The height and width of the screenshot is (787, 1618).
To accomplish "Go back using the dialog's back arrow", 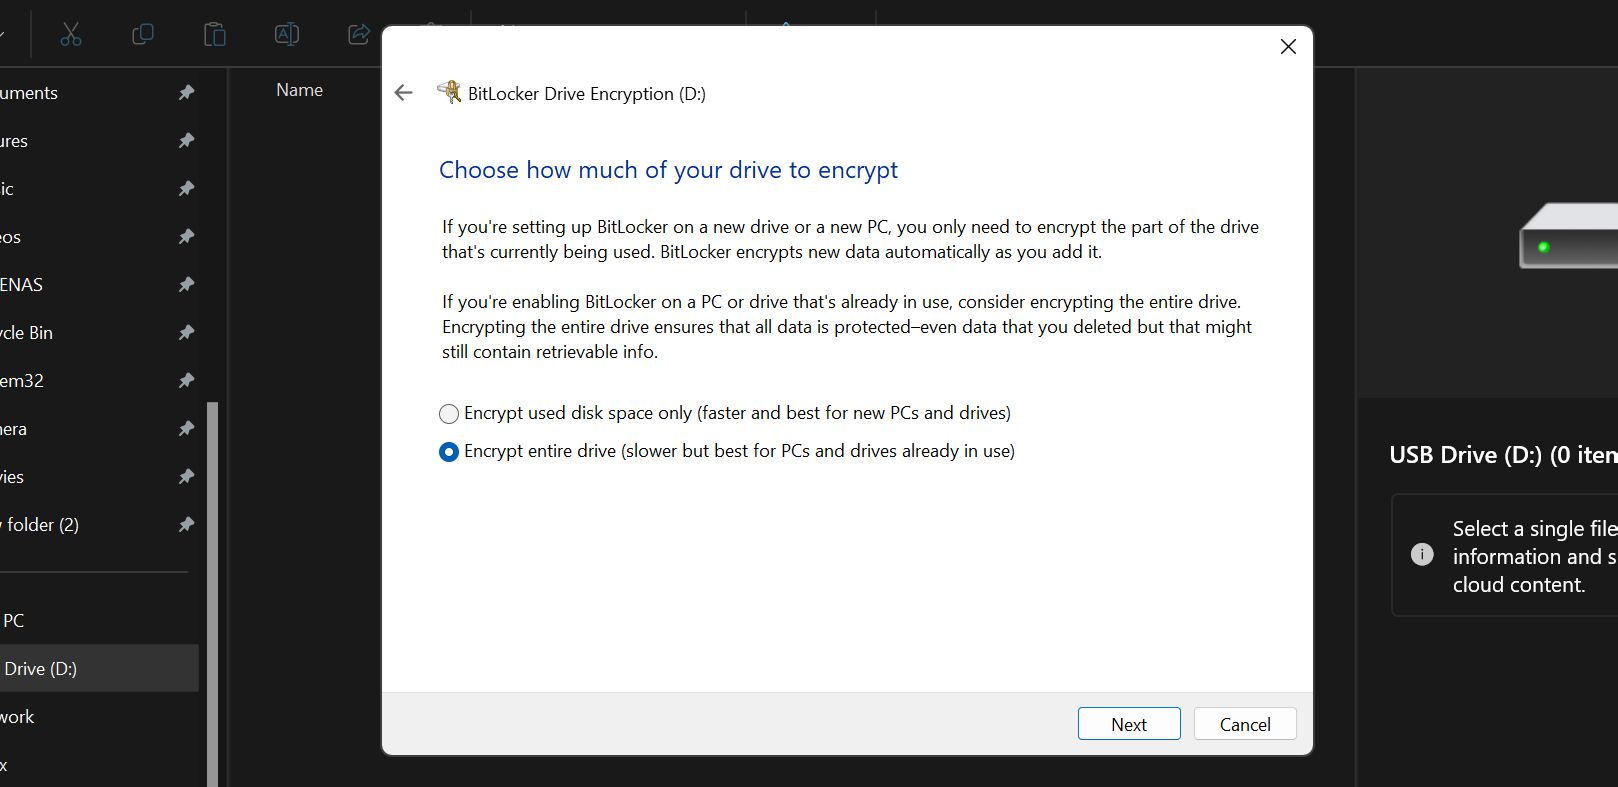I will tap(404, 93).
